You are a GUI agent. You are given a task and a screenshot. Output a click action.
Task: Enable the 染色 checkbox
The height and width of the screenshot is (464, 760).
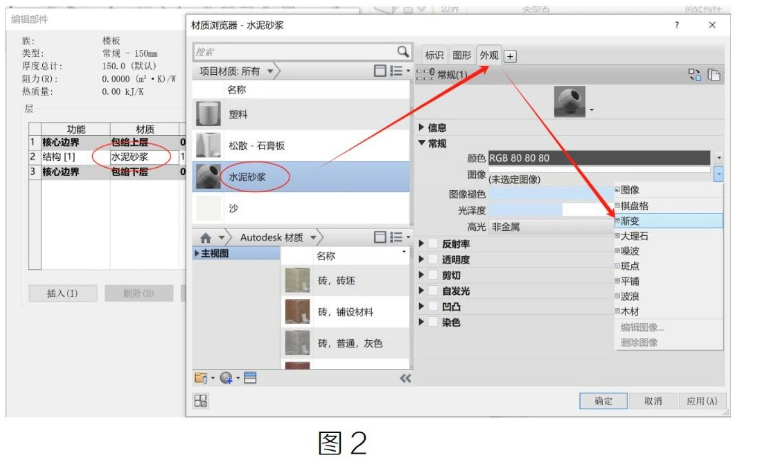[433, 322]
